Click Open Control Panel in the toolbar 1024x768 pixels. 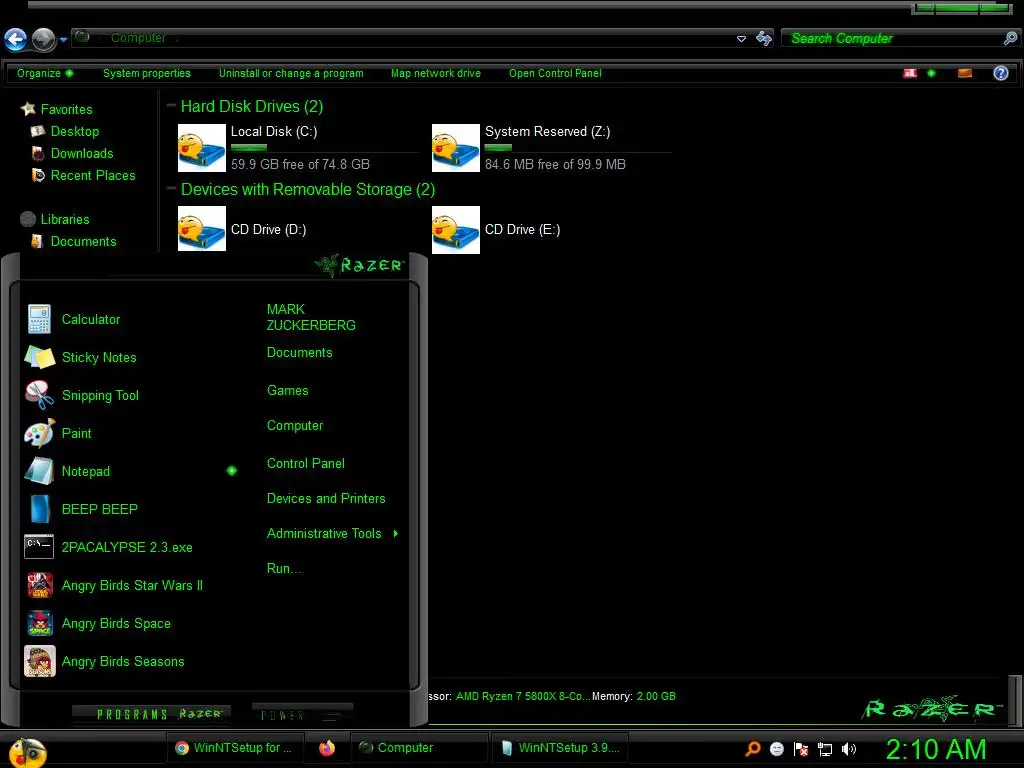[x=555, y=73]
